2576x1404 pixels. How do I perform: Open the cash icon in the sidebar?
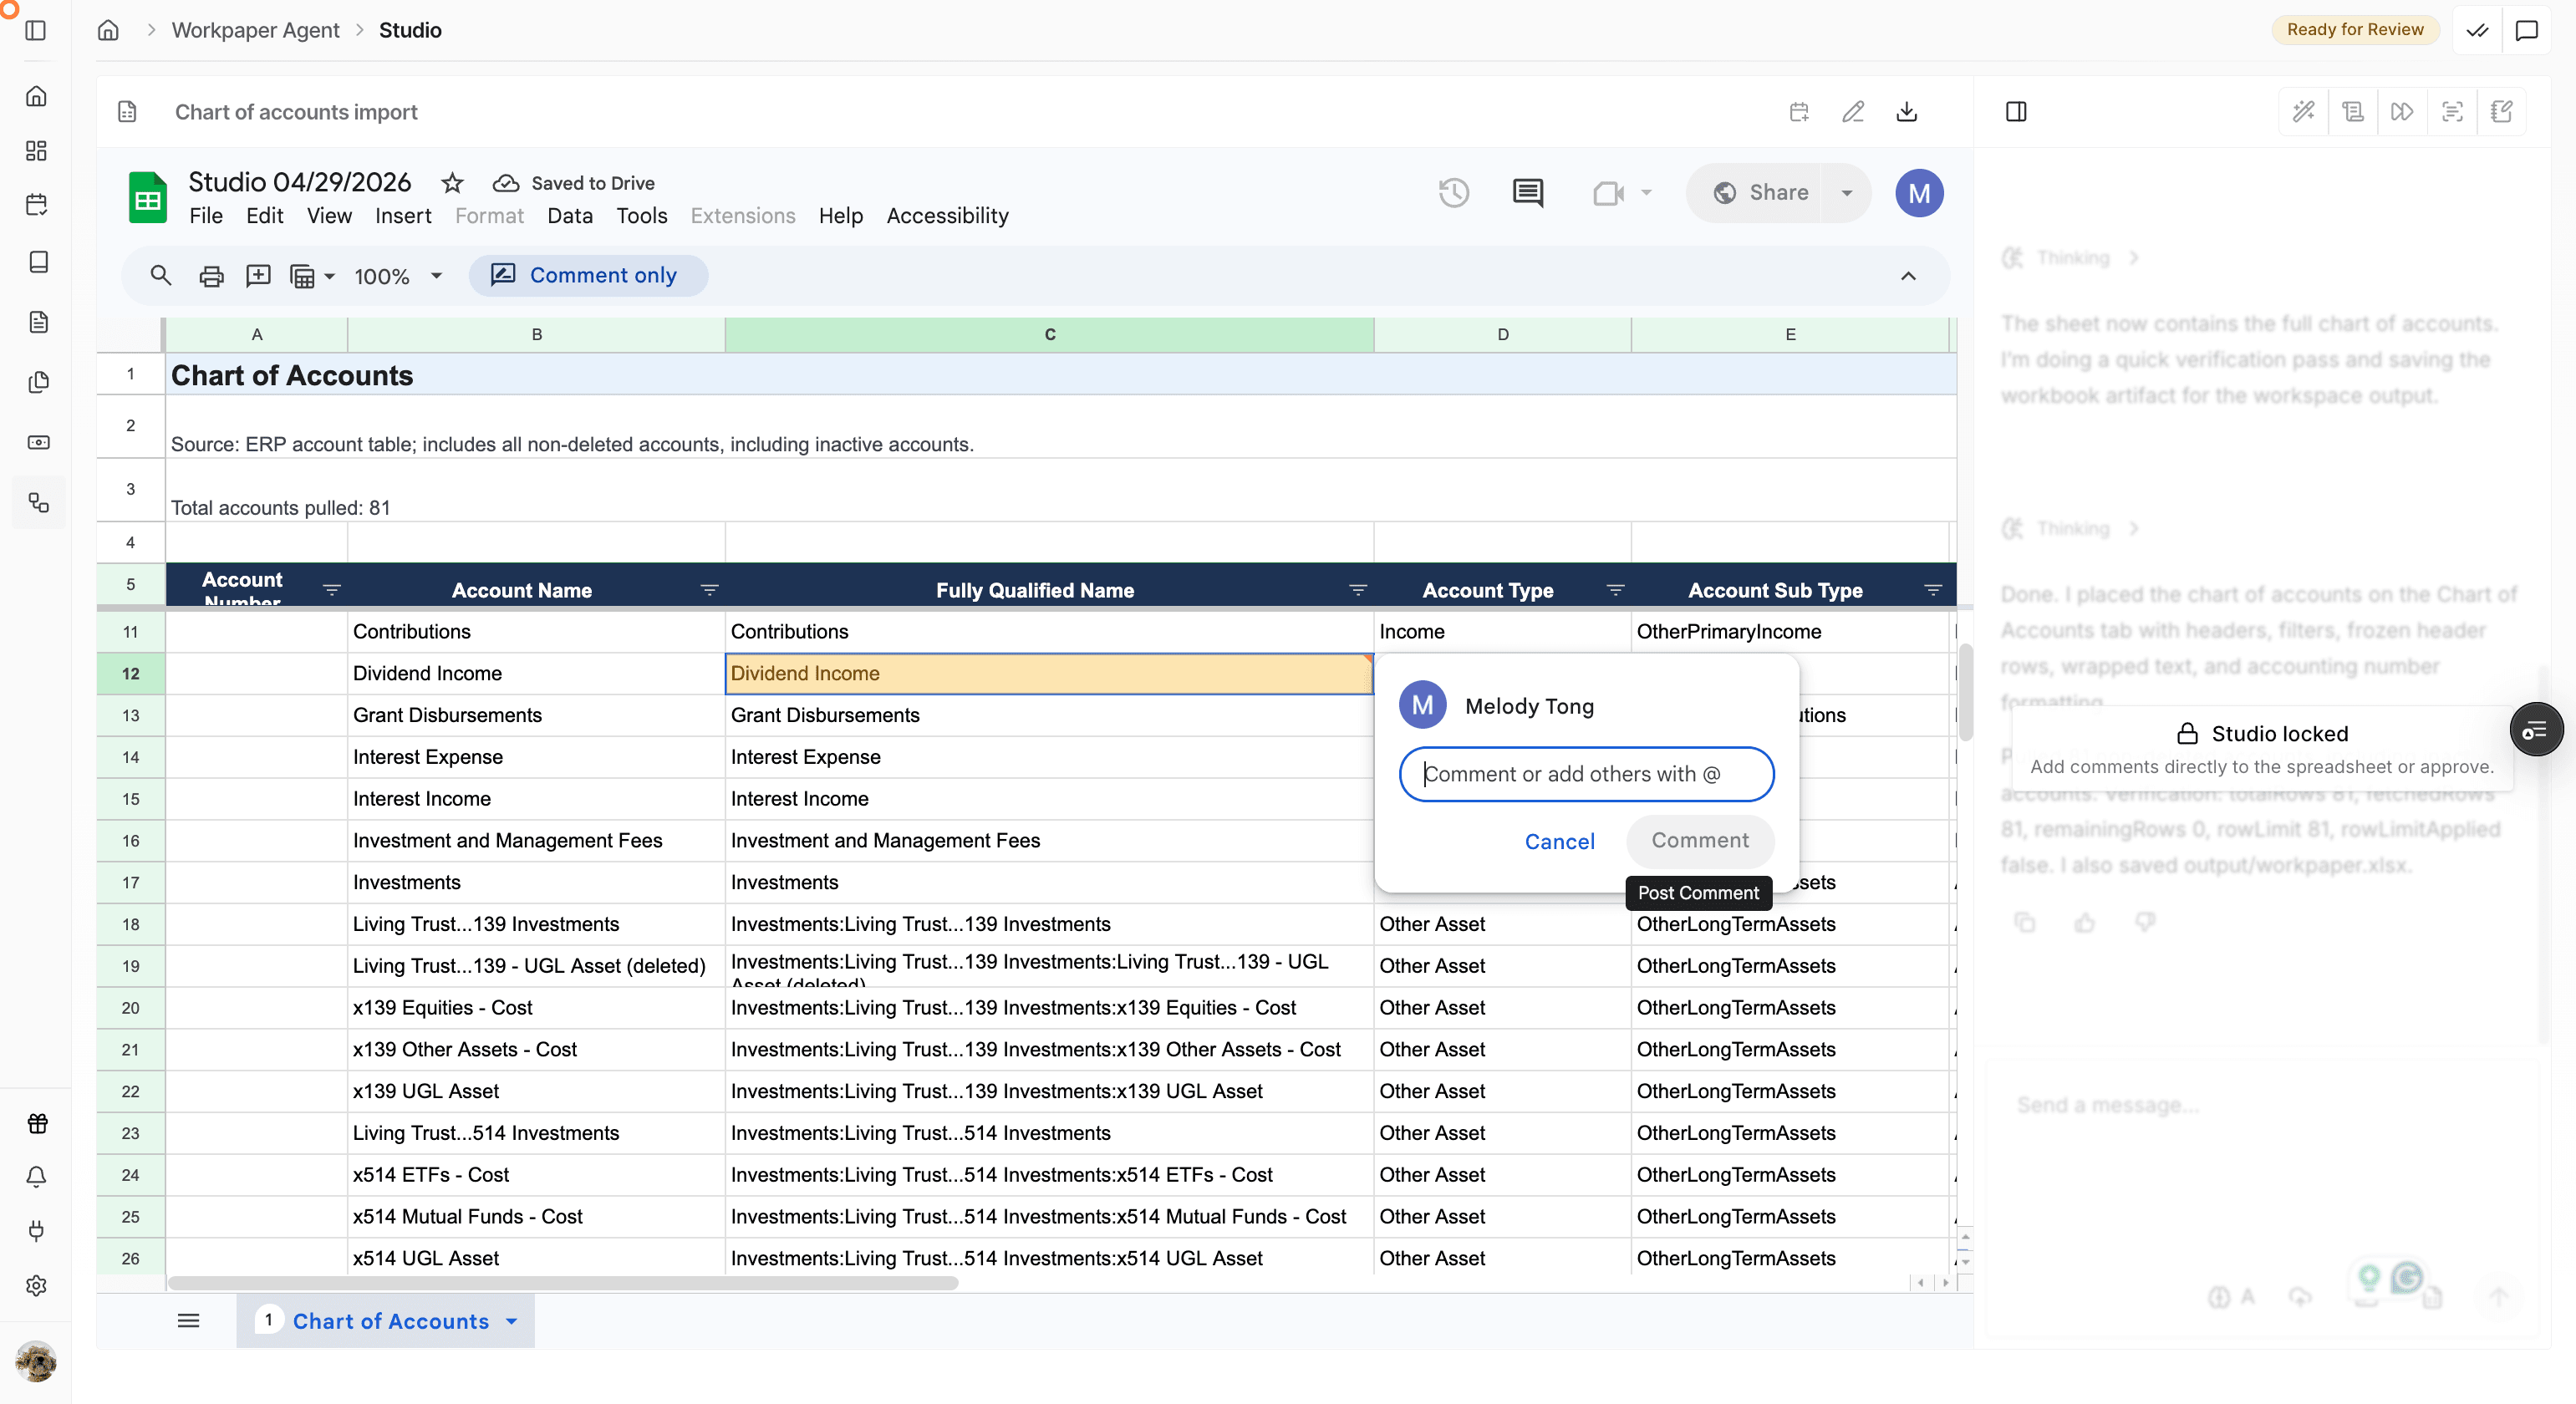tap(38, 442)
